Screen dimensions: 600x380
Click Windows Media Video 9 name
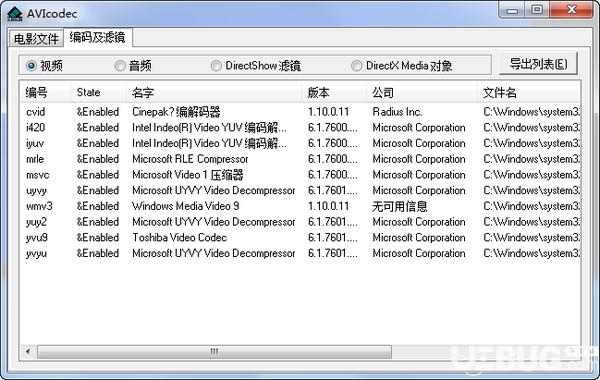186,206
